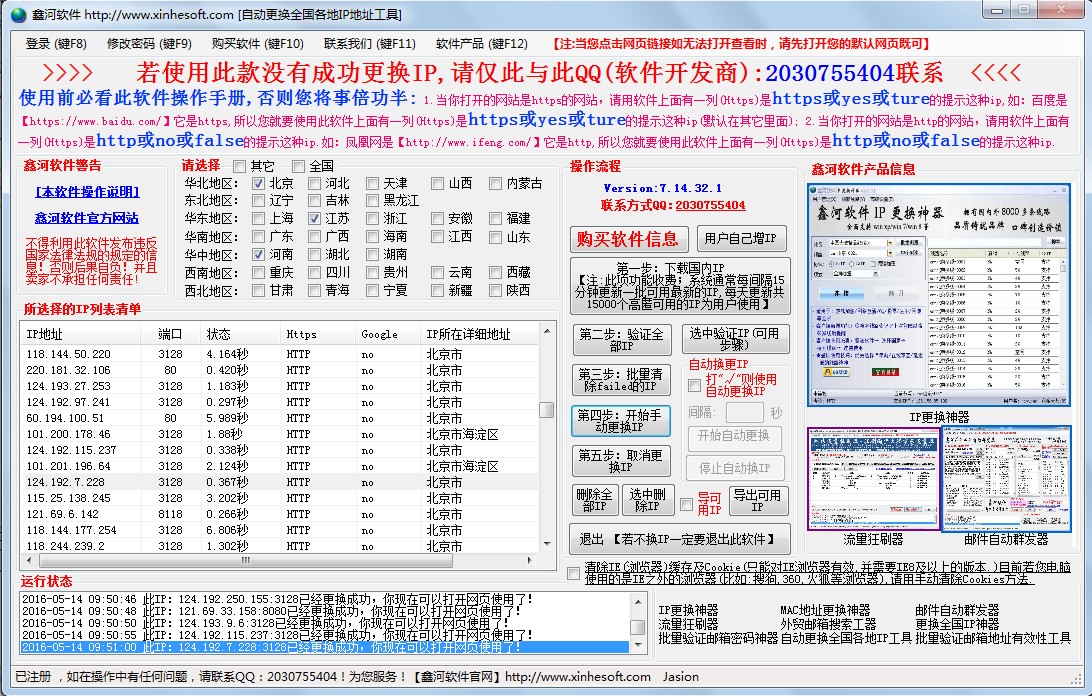Check the 上海 region checkbox

[x=258, y=219]
